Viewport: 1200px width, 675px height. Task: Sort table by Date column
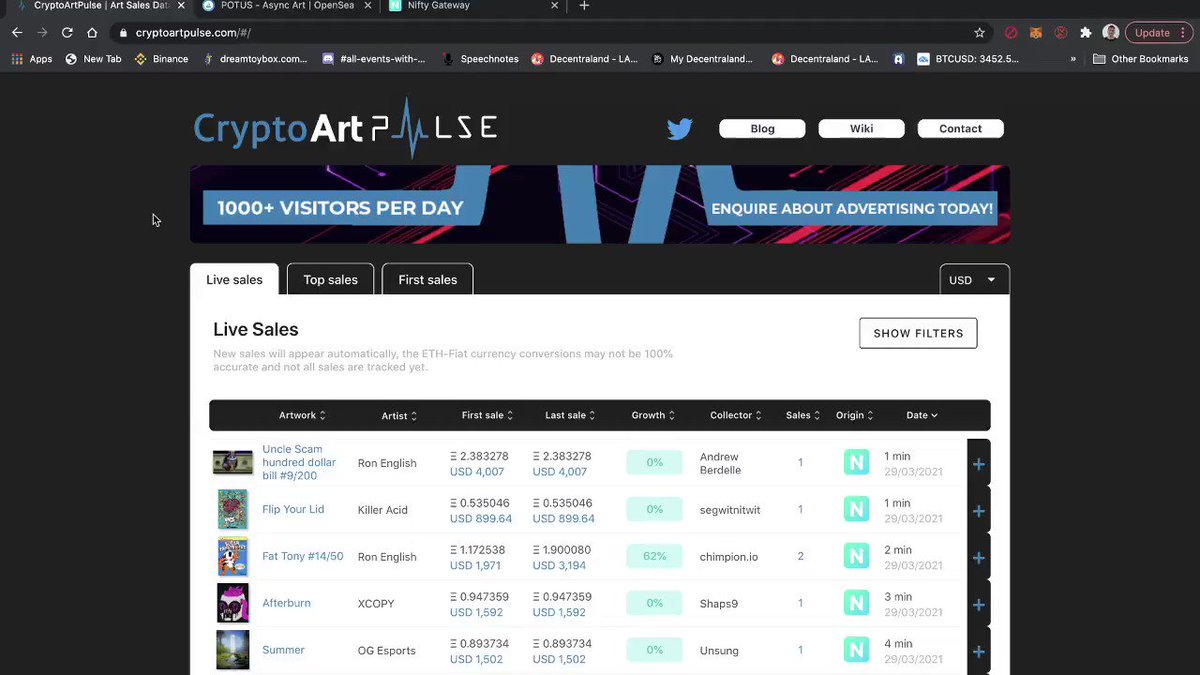pos(922,415)
